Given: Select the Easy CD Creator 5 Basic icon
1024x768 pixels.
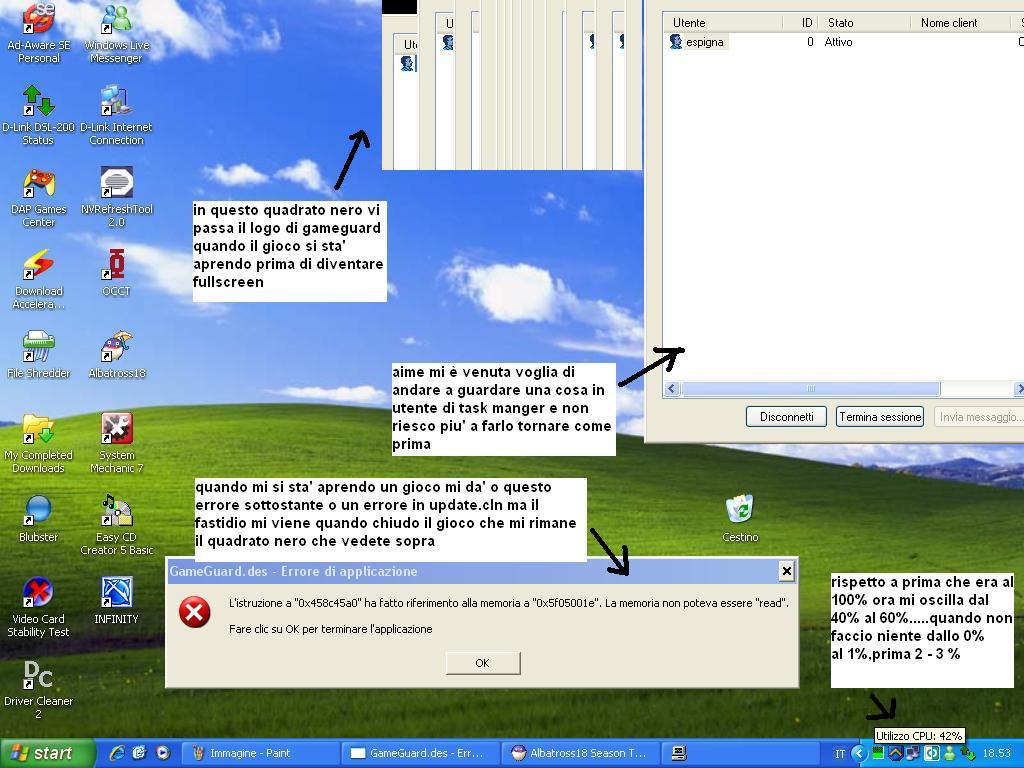Looking at the screenshot, I should click(116, 526).
